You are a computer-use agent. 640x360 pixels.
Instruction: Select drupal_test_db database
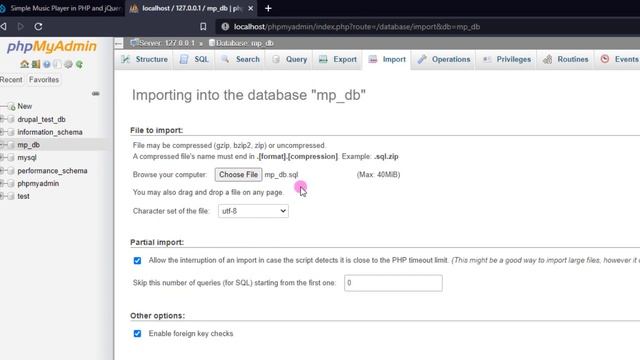[x=41, y=119]
